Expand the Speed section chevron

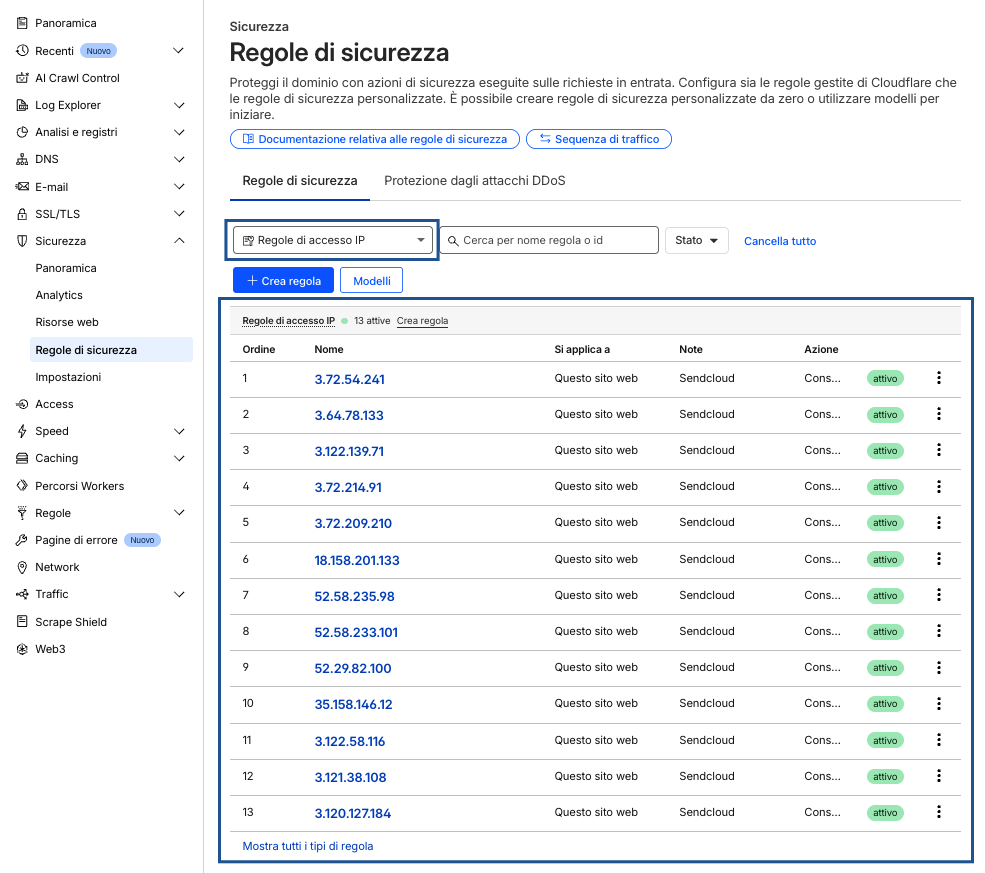(178, 431)
